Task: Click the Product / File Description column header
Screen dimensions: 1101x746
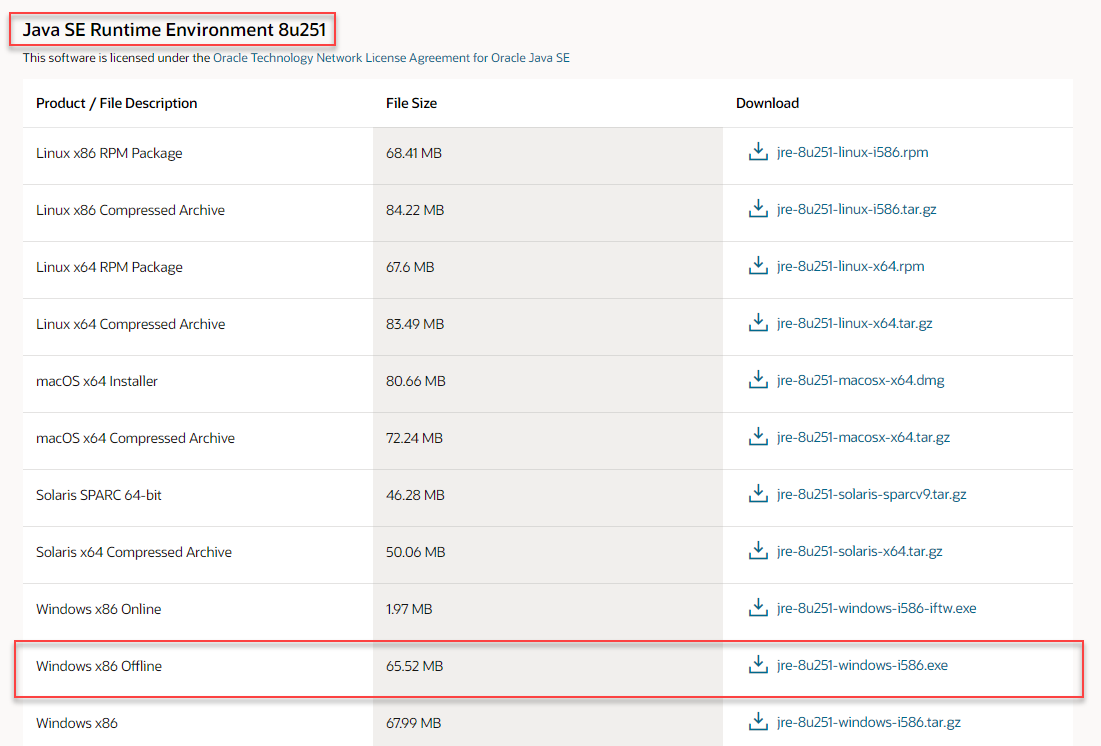Action: 117,103
